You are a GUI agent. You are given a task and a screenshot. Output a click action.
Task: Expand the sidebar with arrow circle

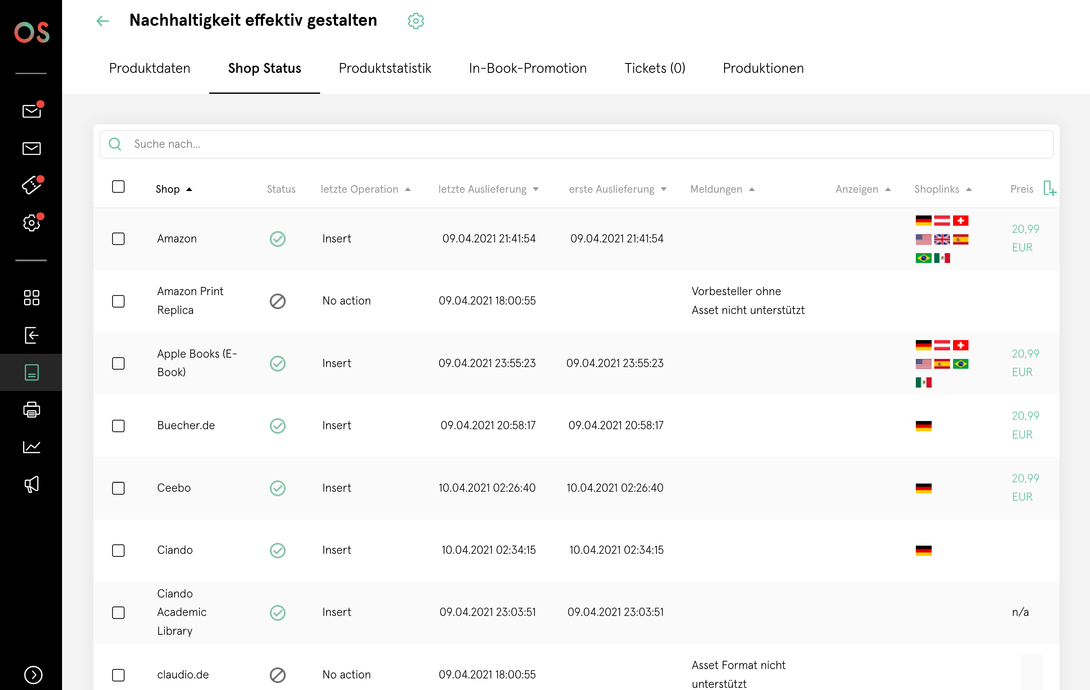(33, 675)
